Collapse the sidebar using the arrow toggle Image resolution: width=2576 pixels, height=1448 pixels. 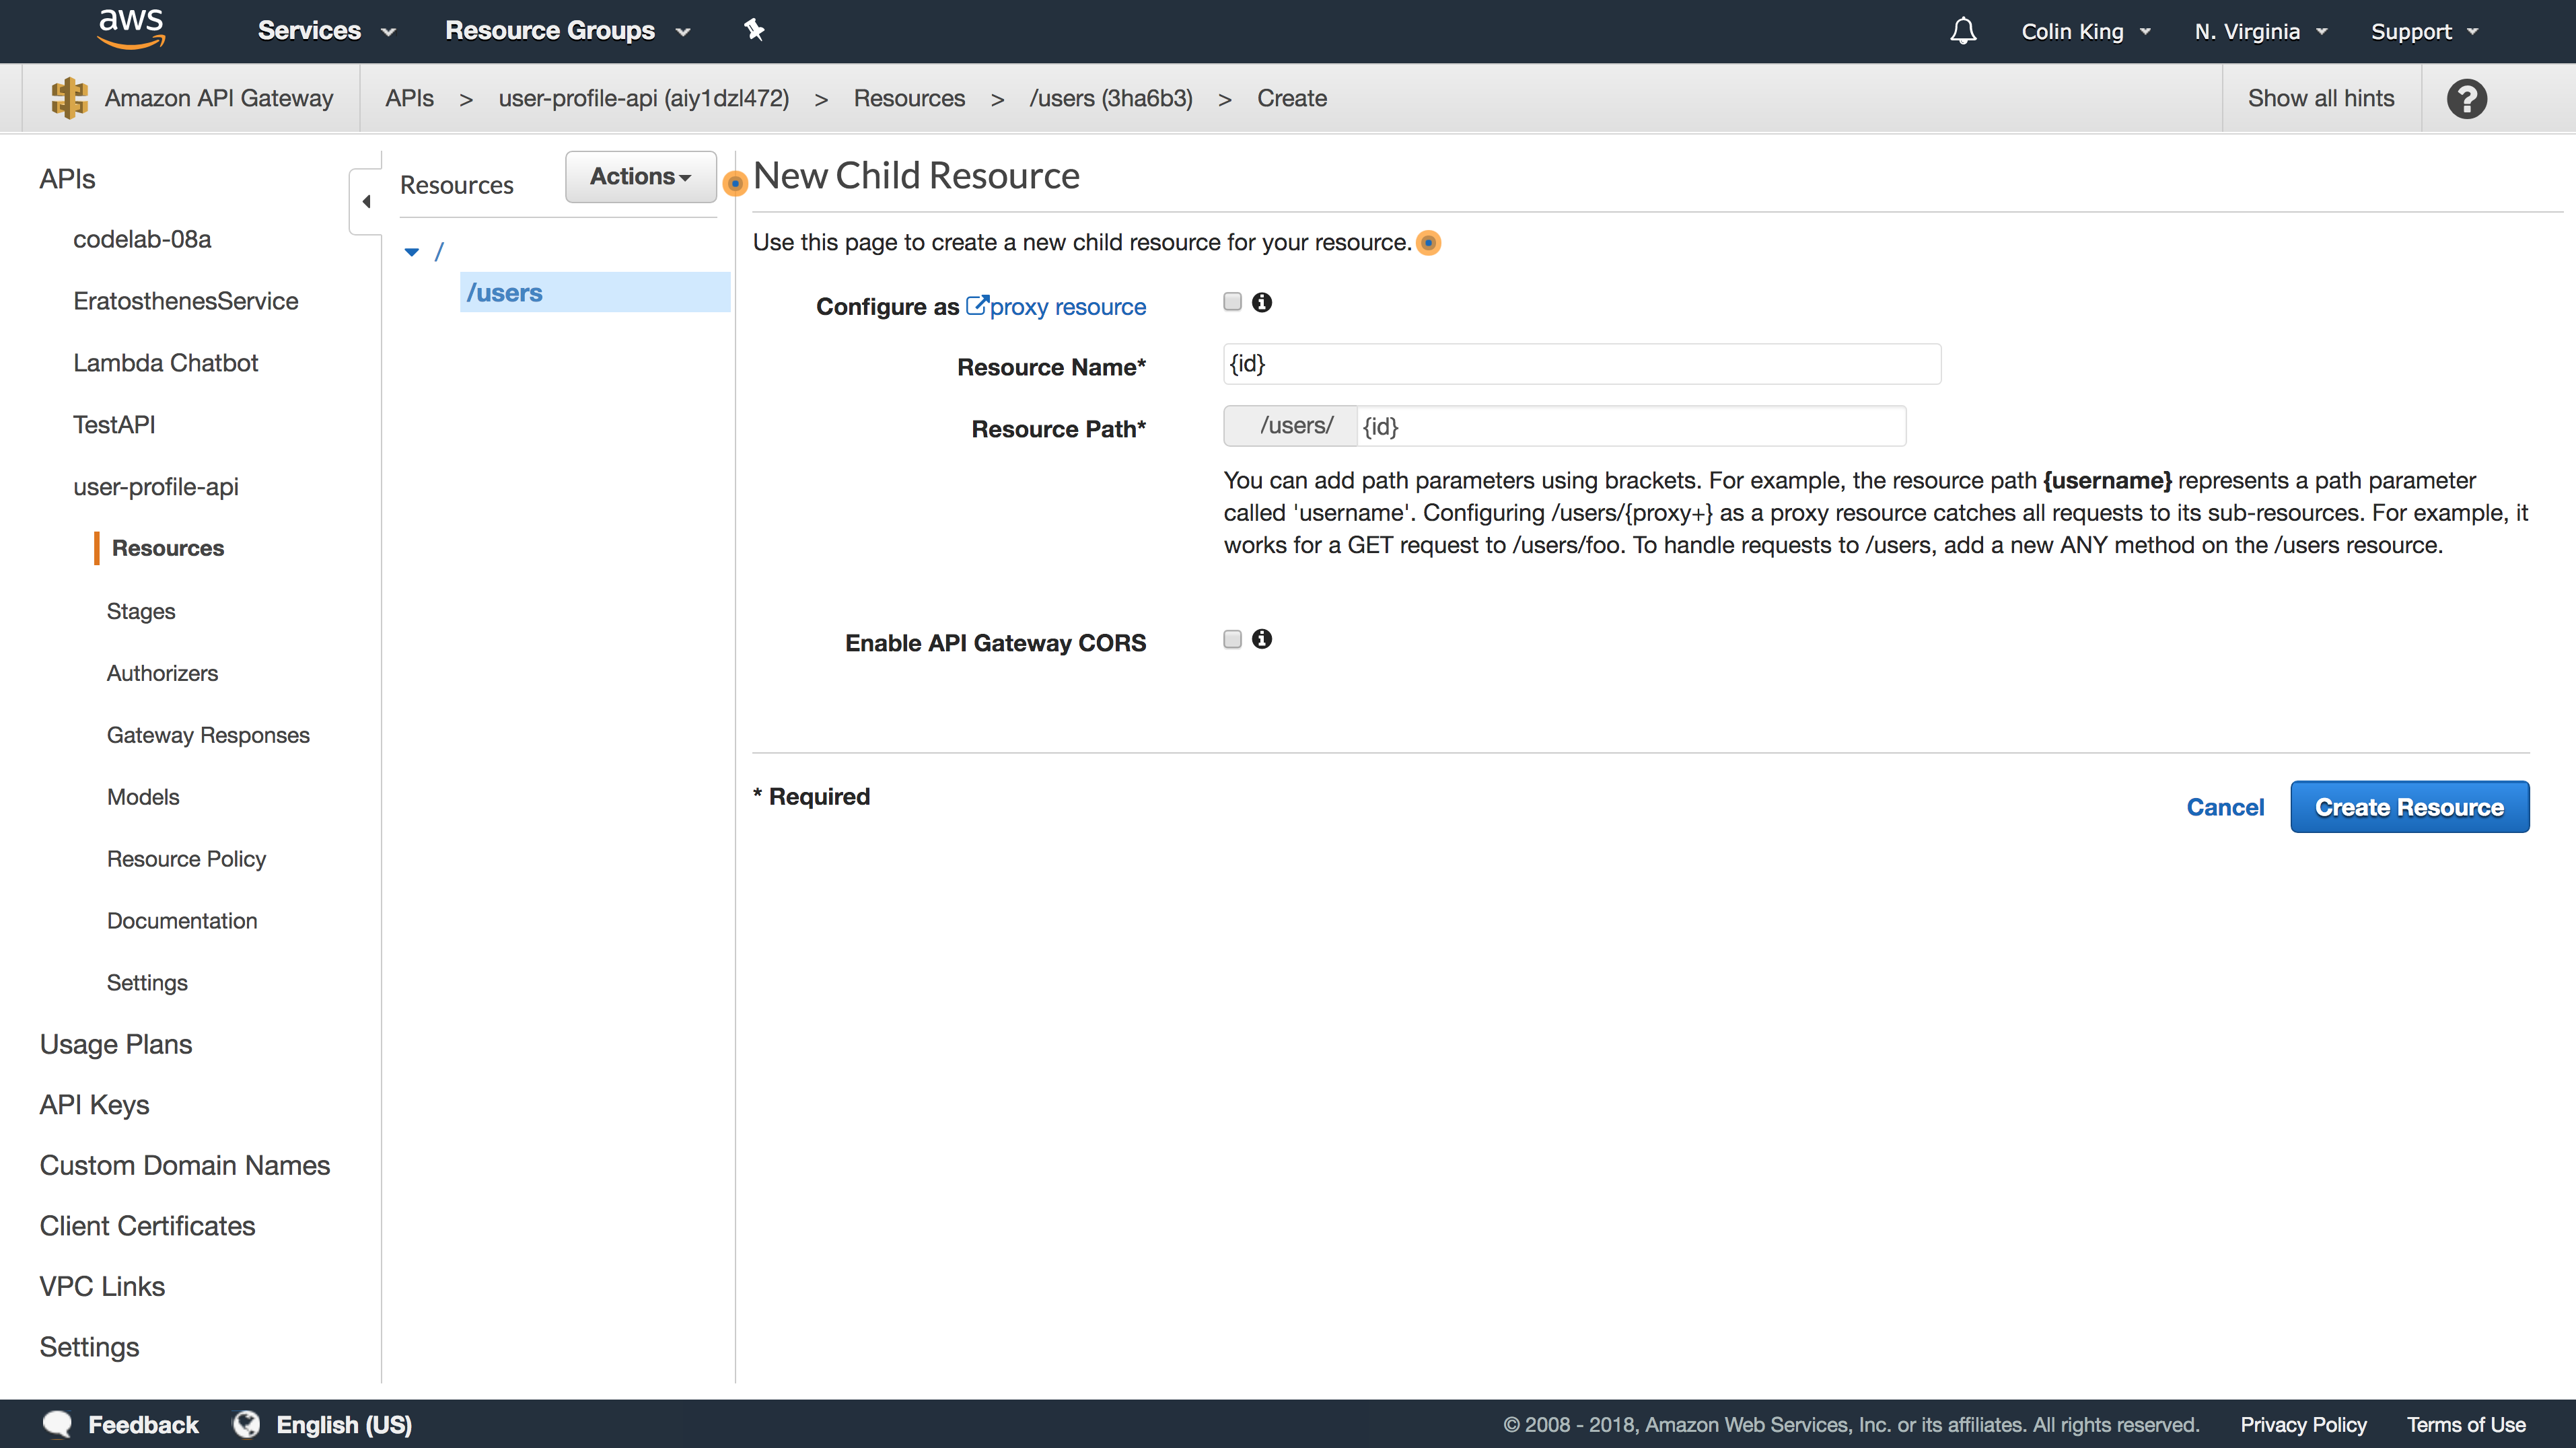tap(366, 201)
